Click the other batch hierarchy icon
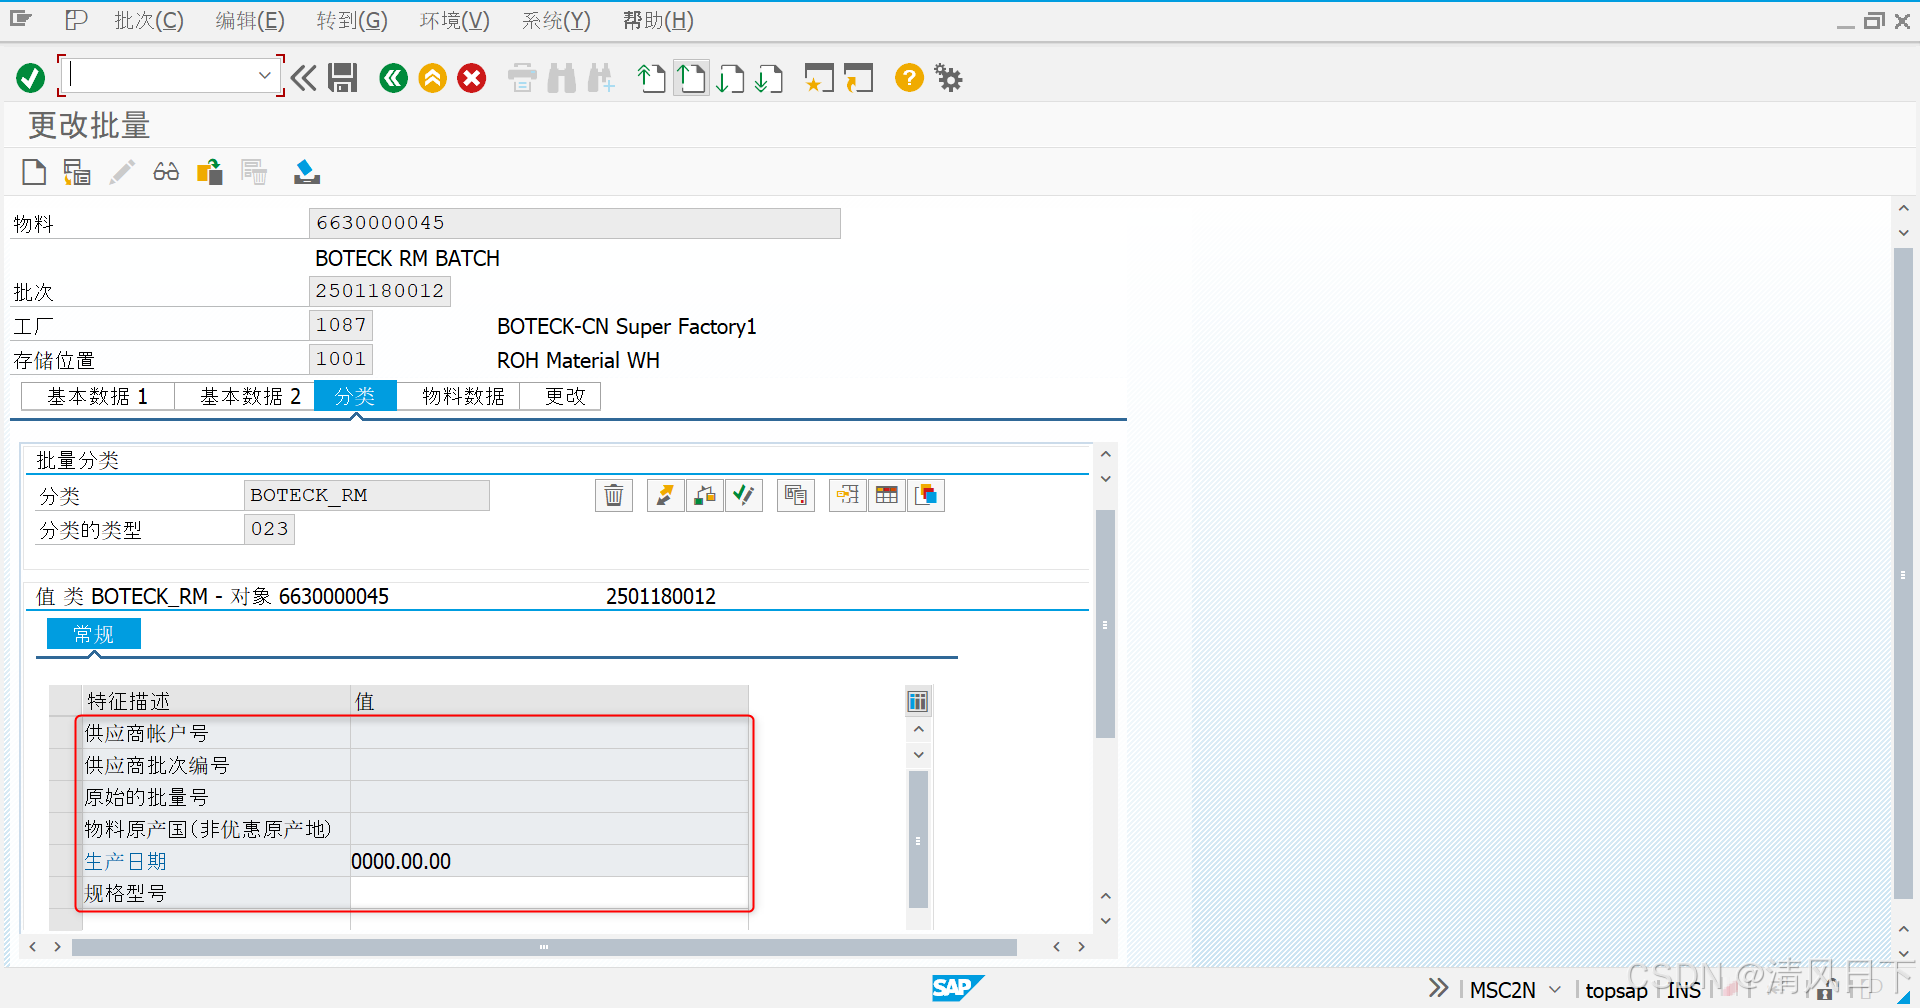1920x1008 pixels. tap(77, 172)
